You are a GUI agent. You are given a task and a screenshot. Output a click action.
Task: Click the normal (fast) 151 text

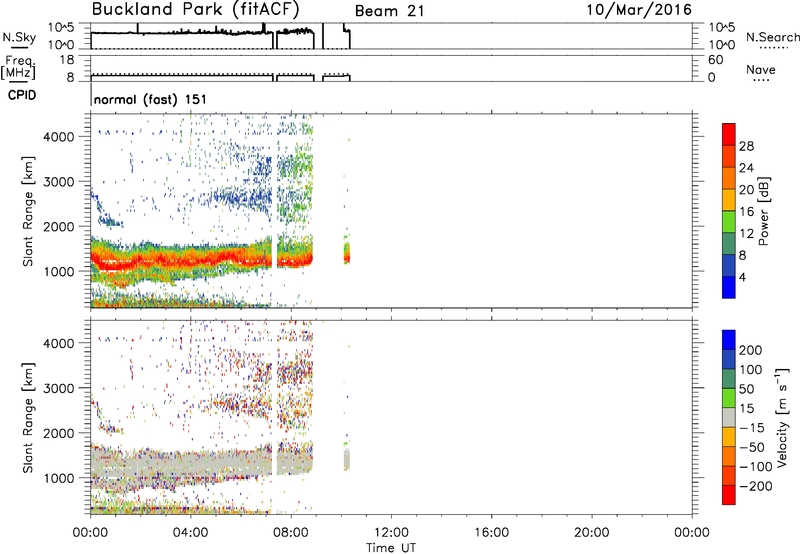coord(151,99)
